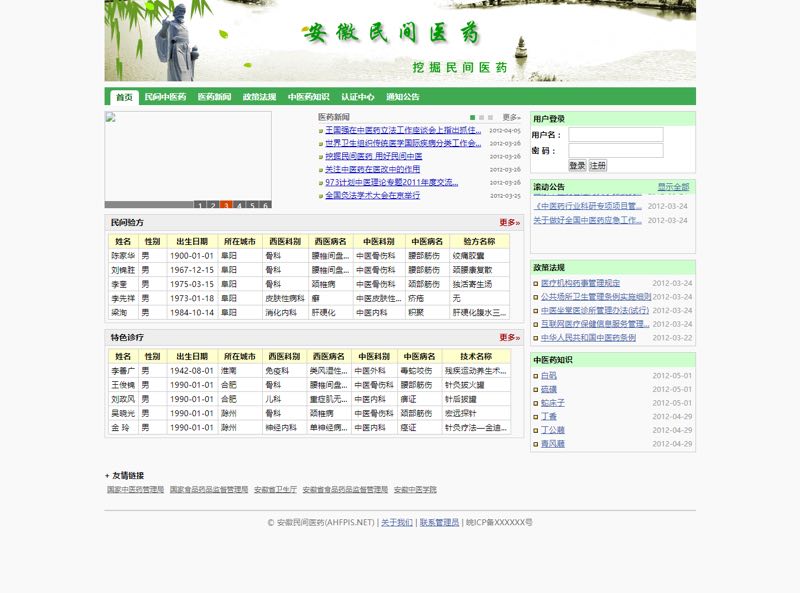Screen dimensions: 800x593
Task: Go to the 认证中心 navigation tab
Action: (357, 97)
